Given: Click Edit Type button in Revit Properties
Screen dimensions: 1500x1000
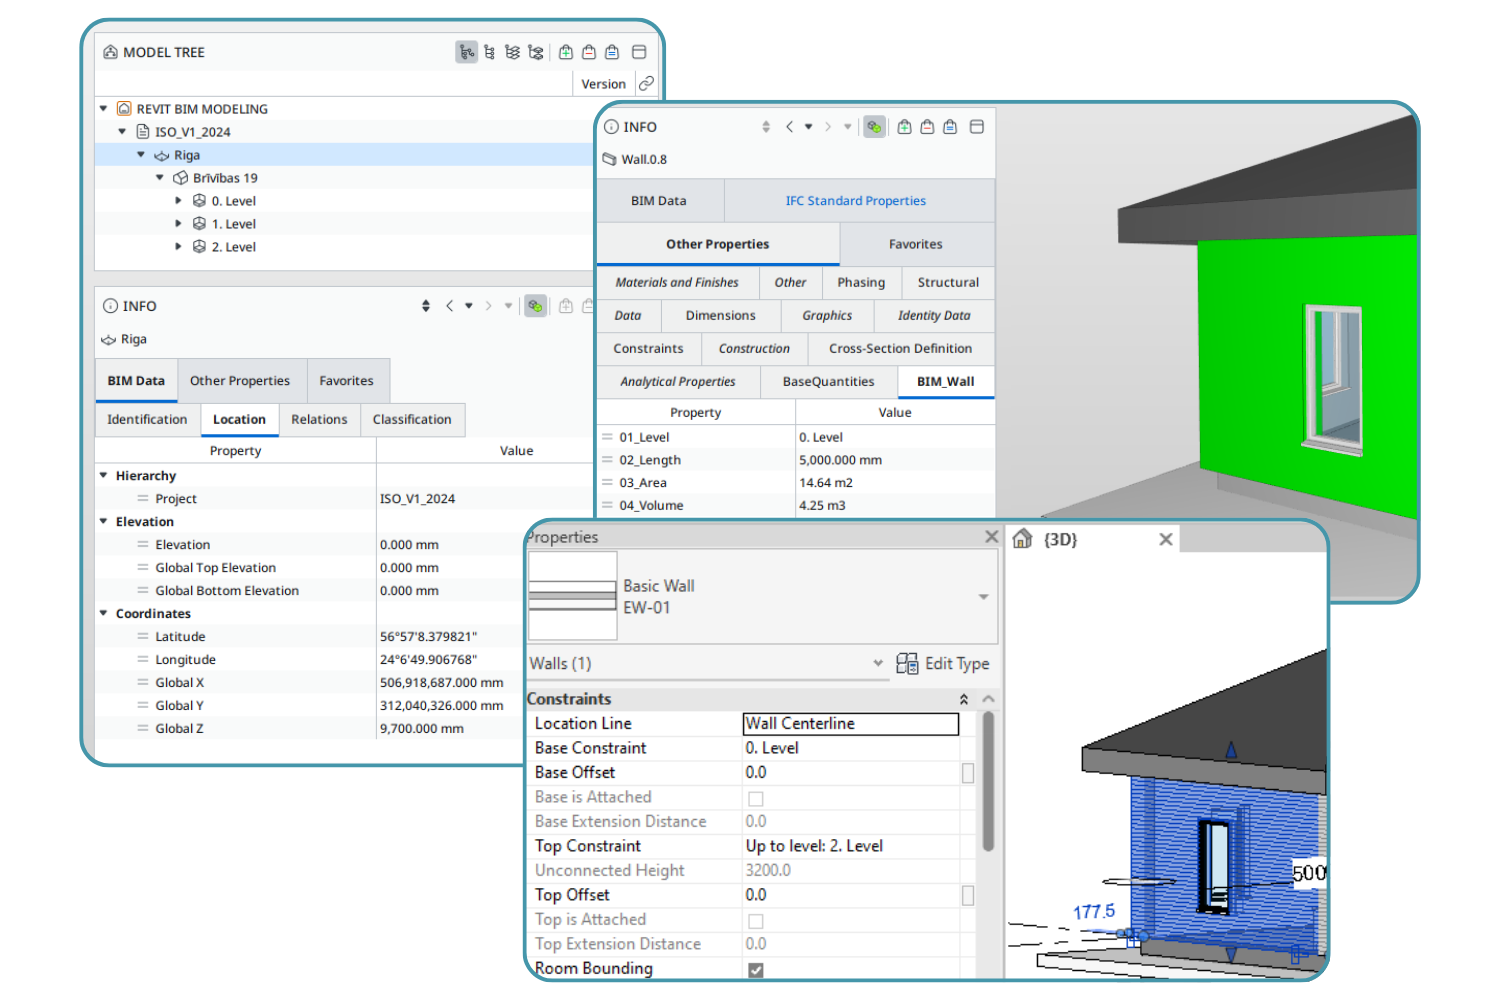Looking at the screenshot, I should pyautogui.click(x=943, y=663).
